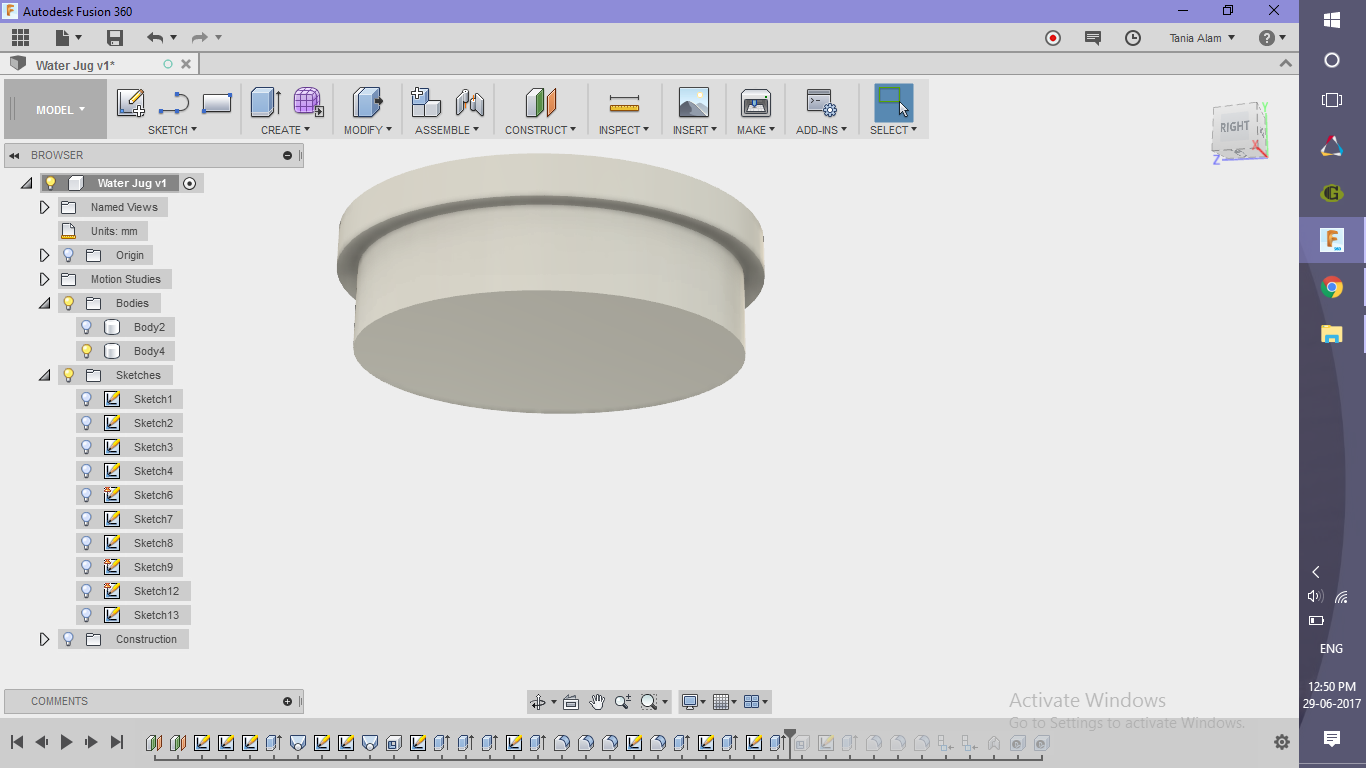This screenshot has height=768, width=1366.
Task: Open the MODIFY menu
Action: 368,130
